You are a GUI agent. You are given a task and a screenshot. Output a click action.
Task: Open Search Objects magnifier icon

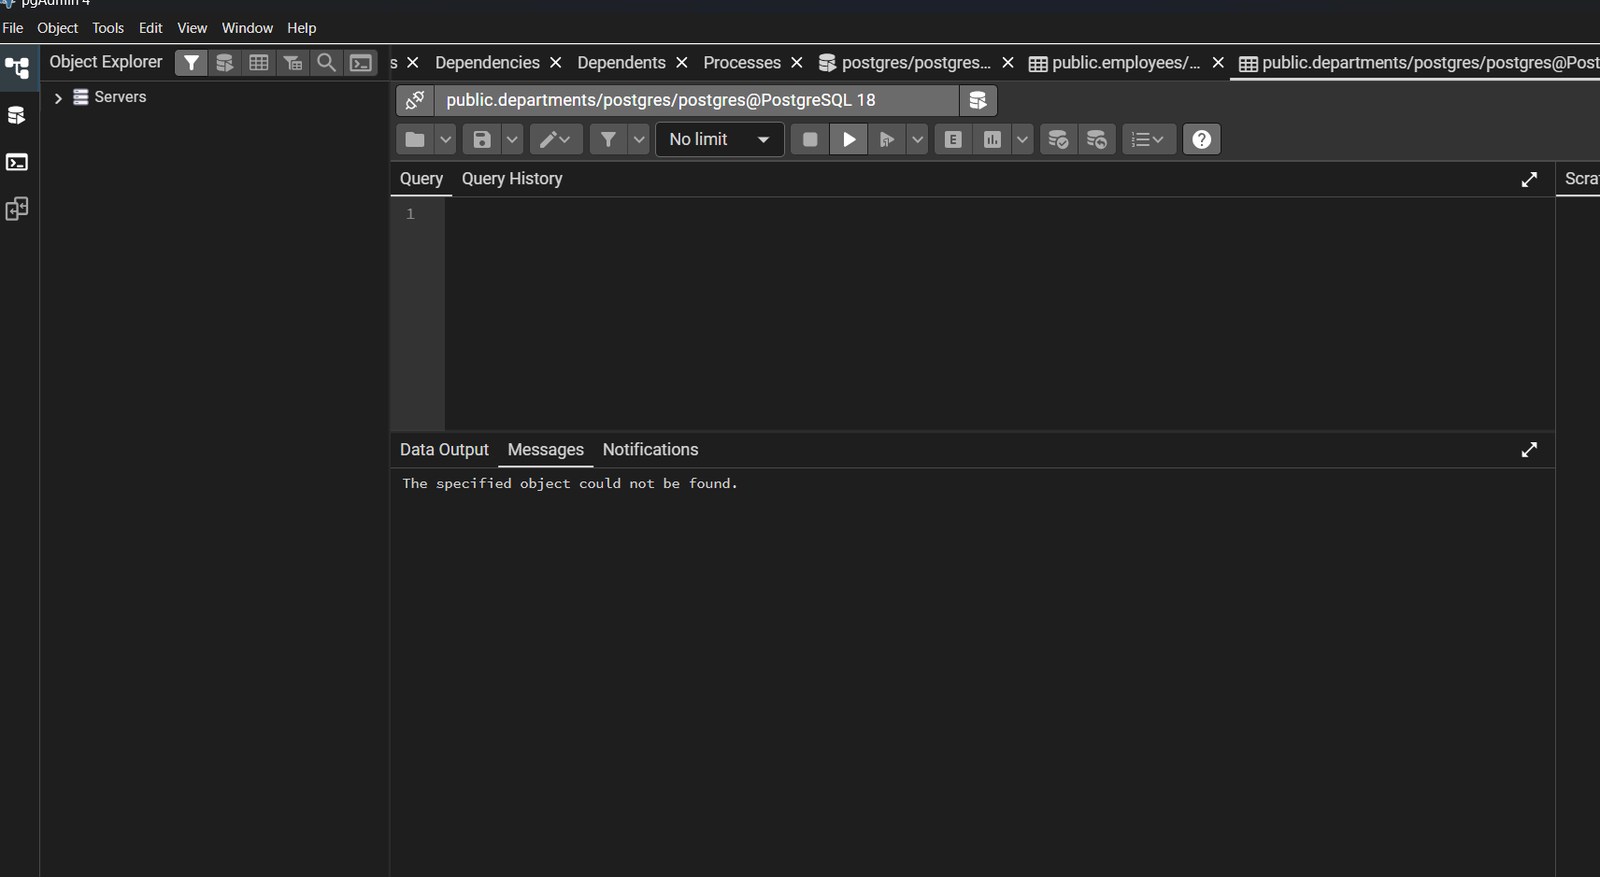327,63
